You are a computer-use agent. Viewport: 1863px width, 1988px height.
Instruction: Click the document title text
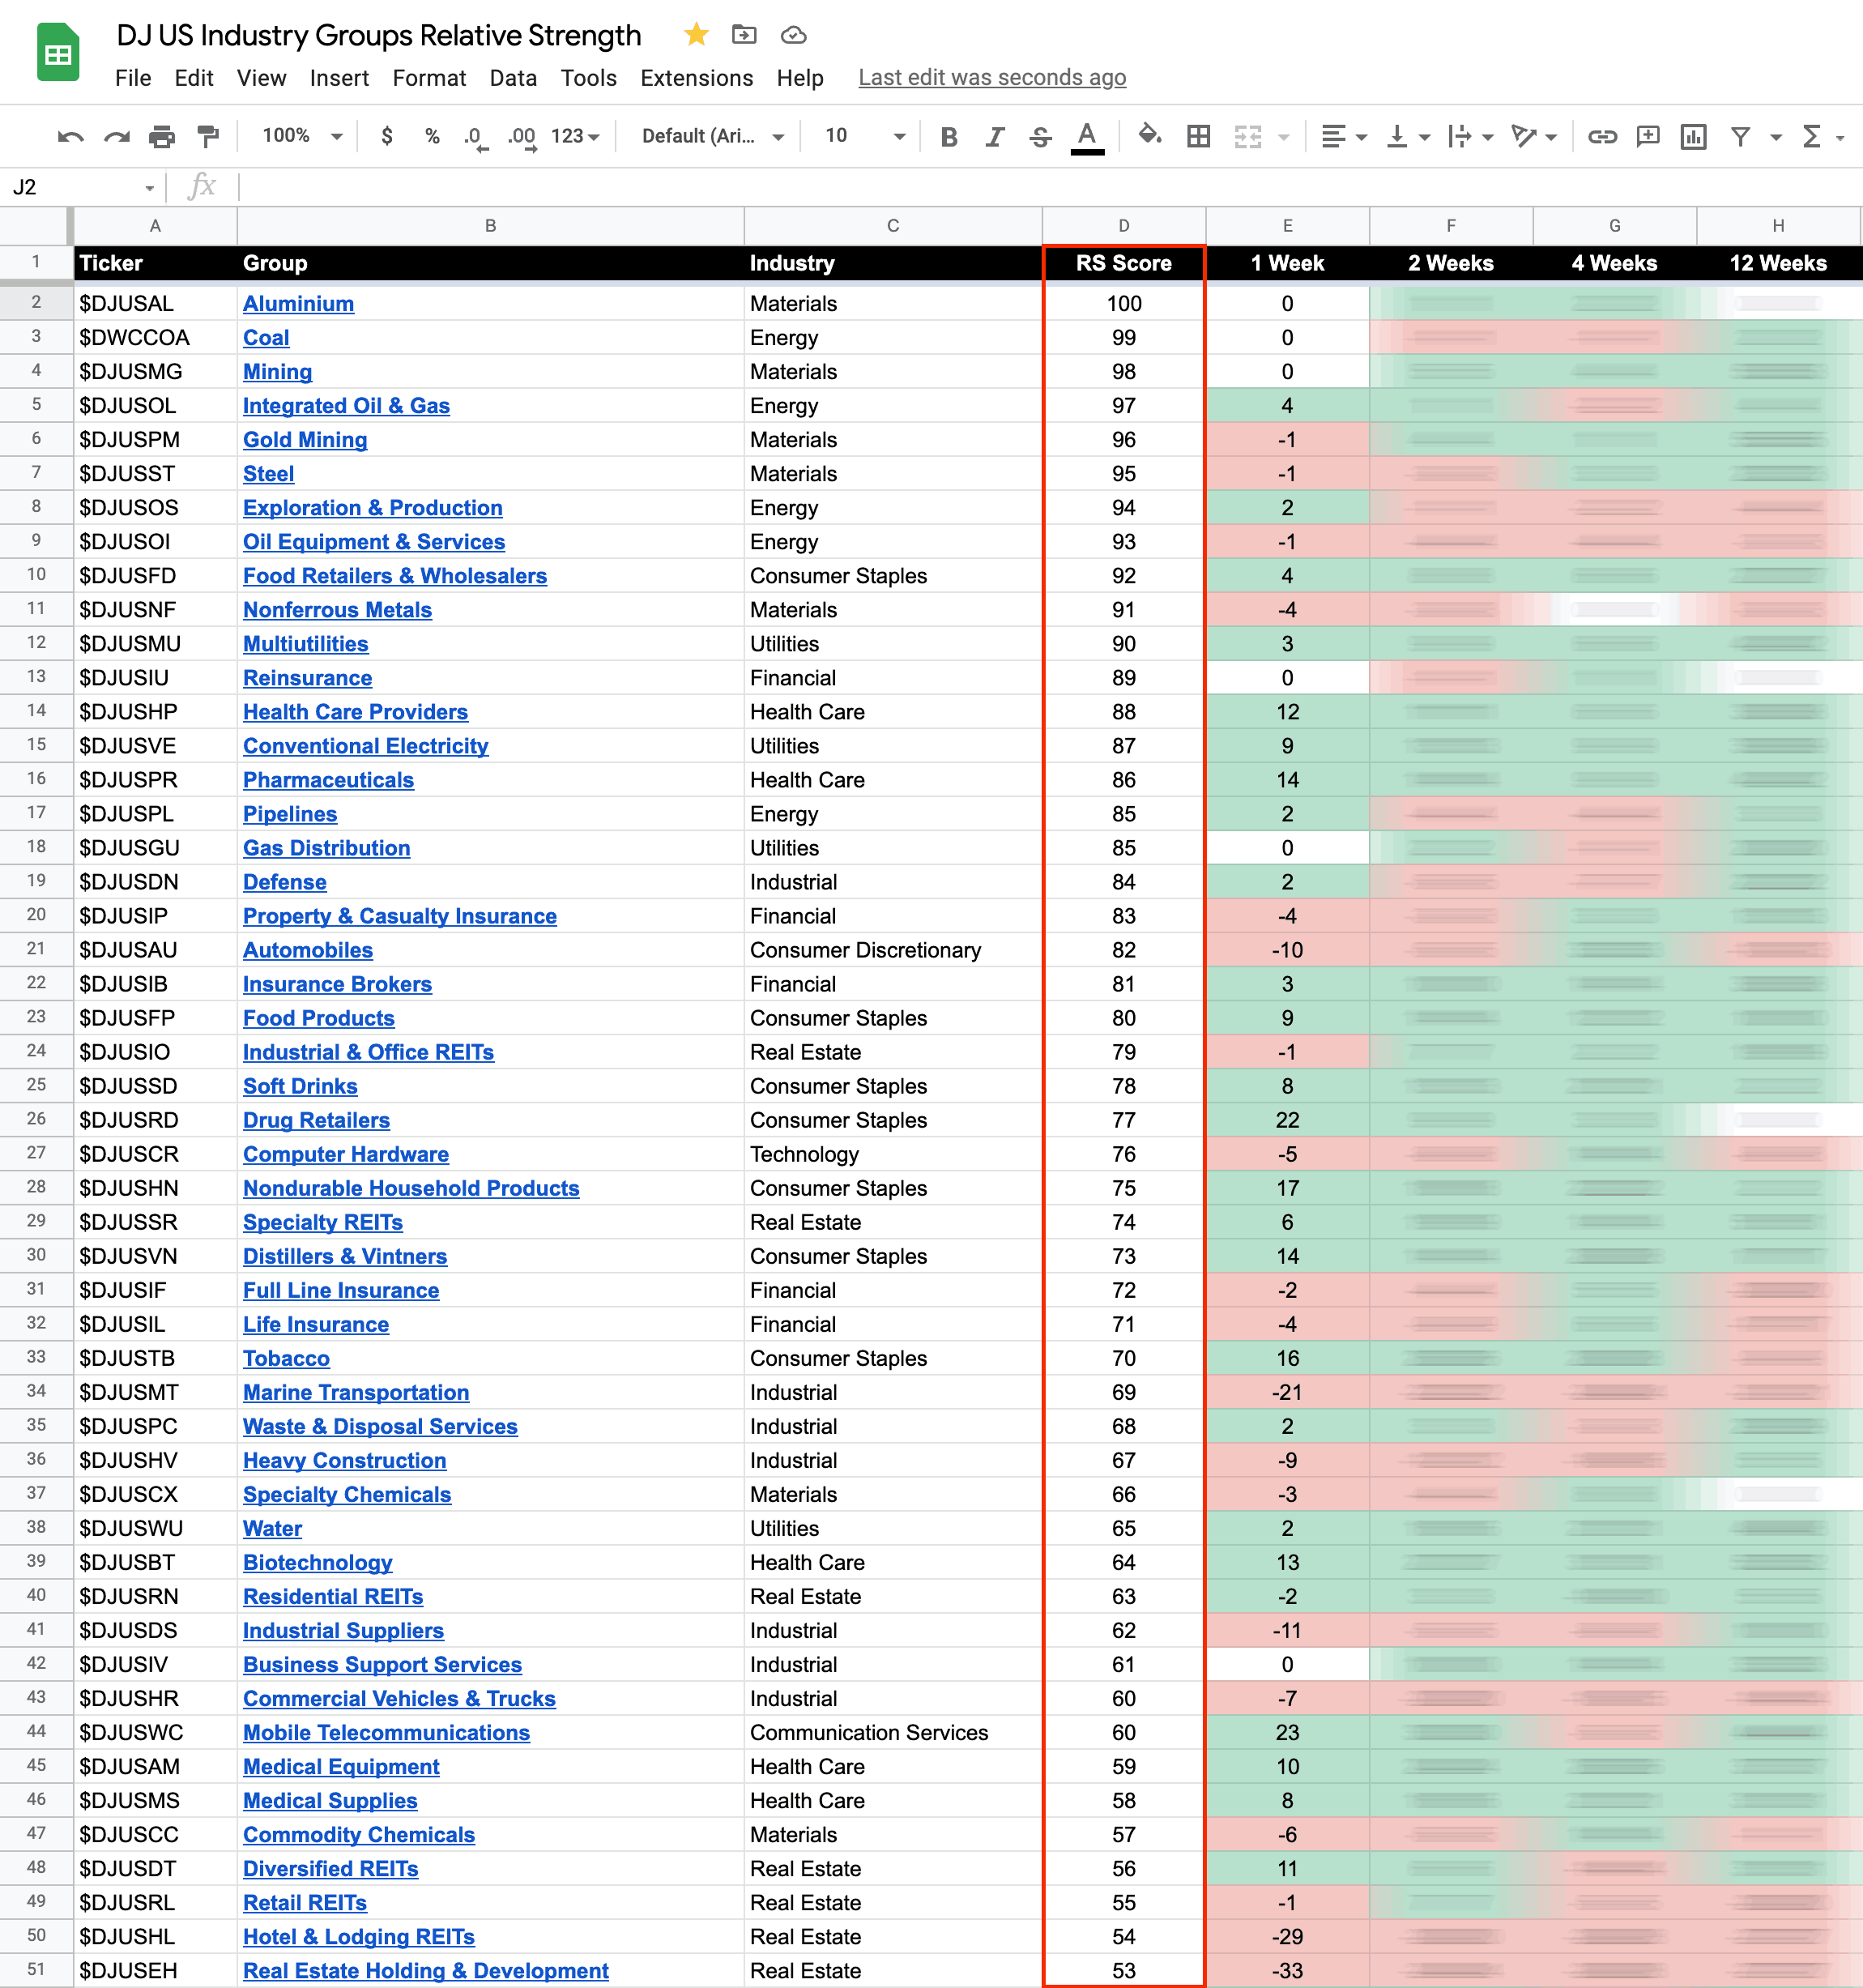click(x=379, y=35)
